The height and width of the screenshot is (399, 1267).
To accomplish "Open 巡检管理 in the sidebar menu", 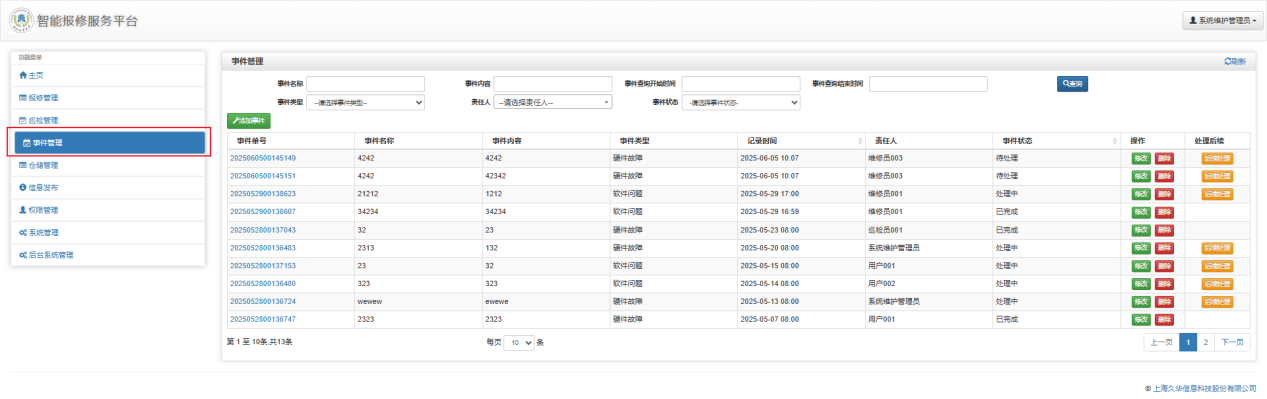I will [x=107, y=120].
